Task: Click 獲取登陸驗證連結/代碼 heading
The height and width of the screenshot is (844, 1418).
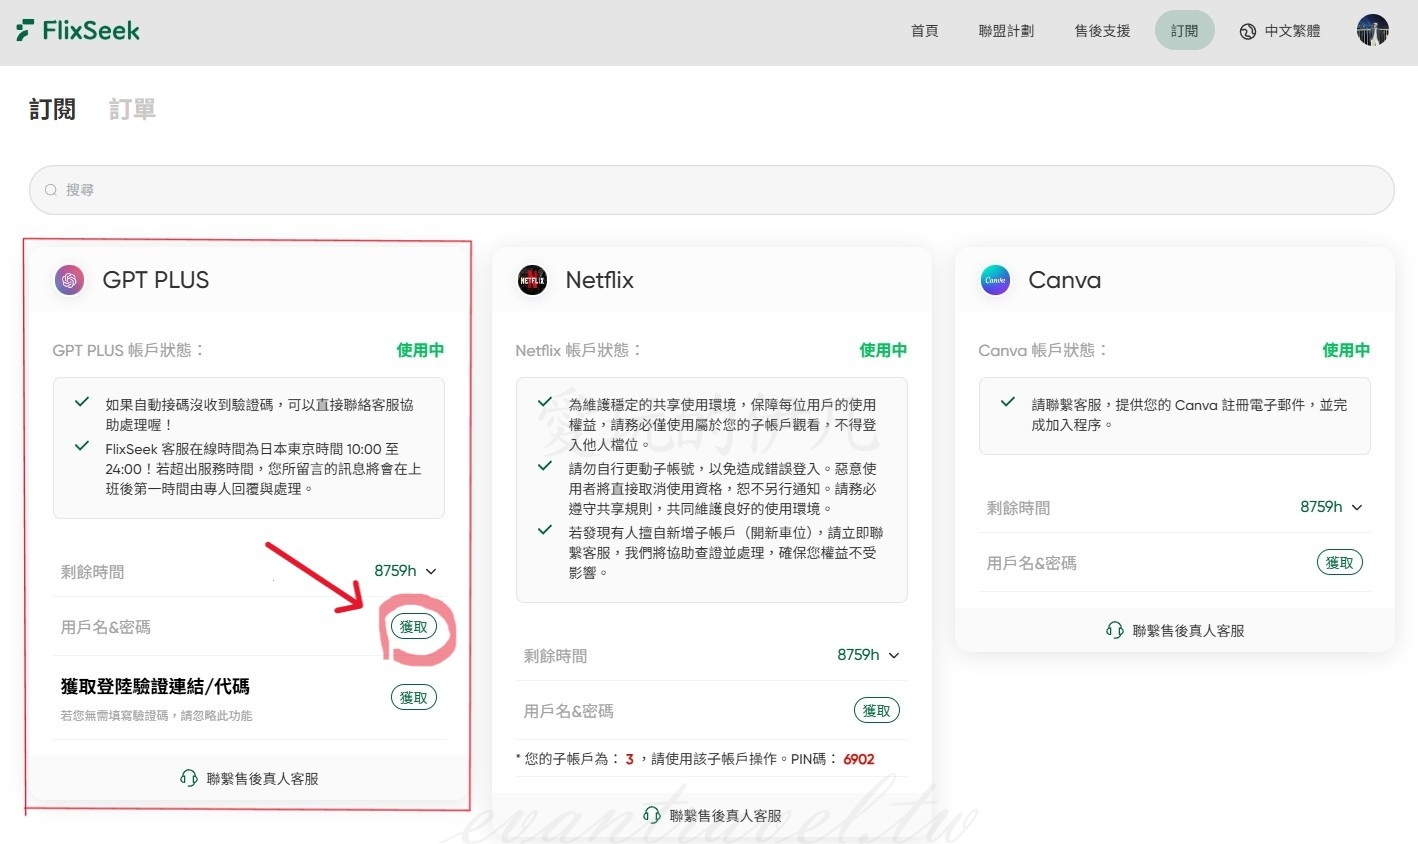Action: (x=155, y=687)
